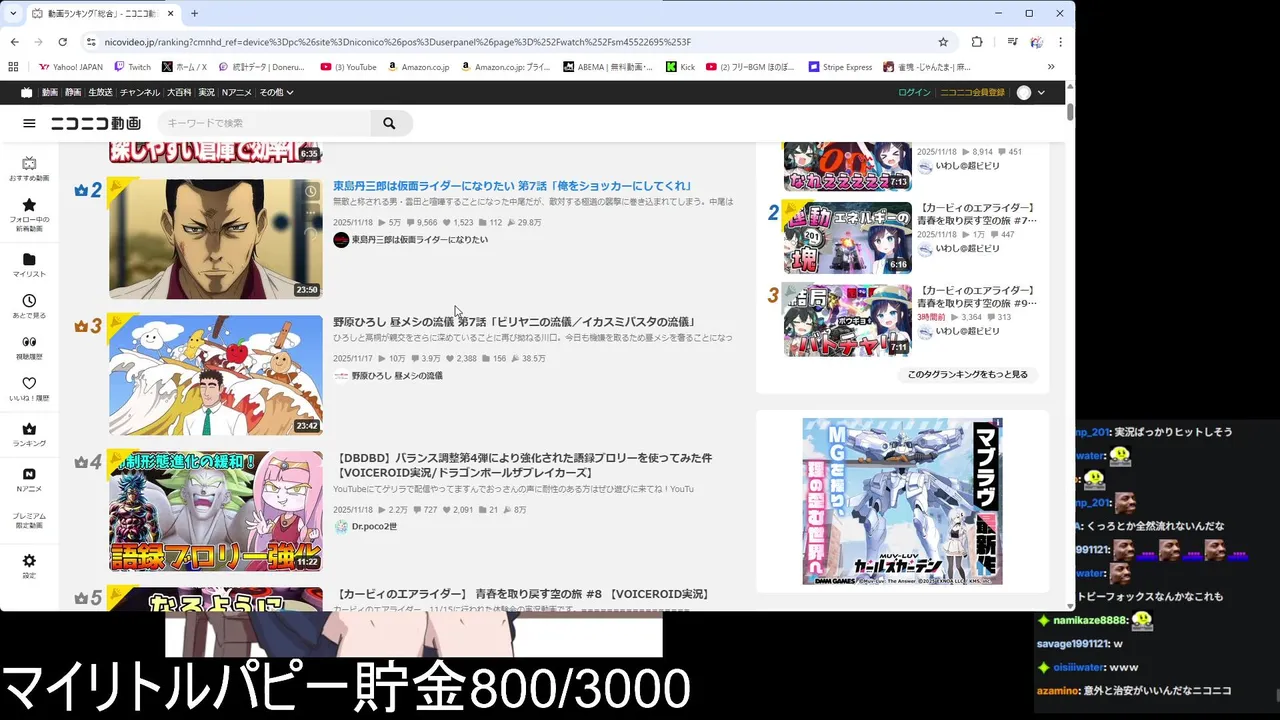Open 生放送 in the top menu

click(100, 92)
